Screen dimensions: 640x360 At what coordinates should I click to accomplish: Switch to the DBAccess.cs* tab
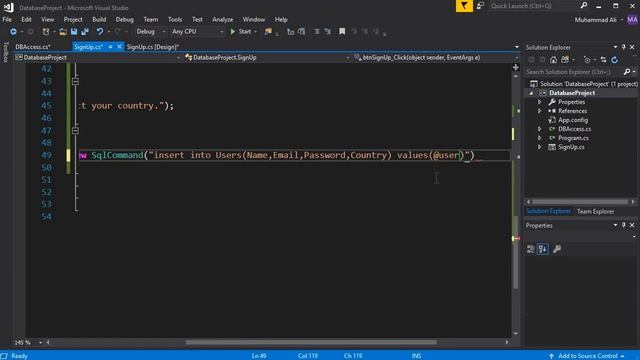pos(33,47)
